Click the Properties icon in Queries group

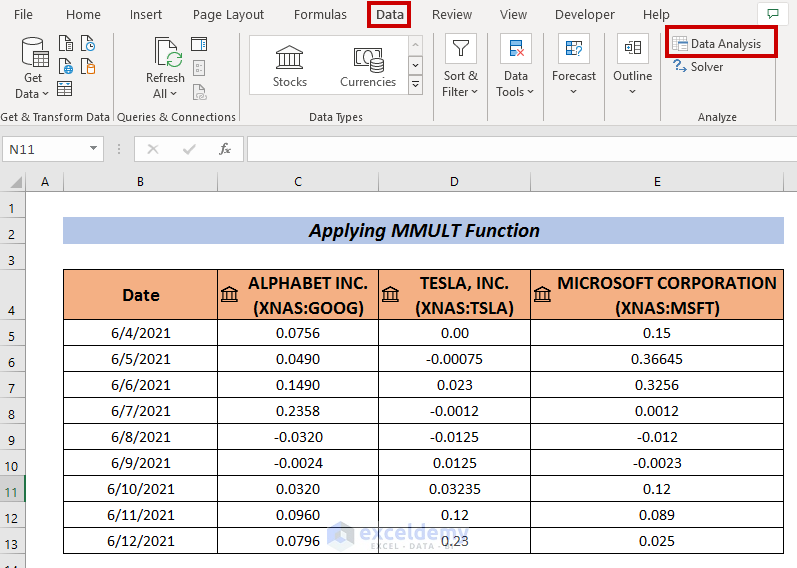click(x=199, y=68)
